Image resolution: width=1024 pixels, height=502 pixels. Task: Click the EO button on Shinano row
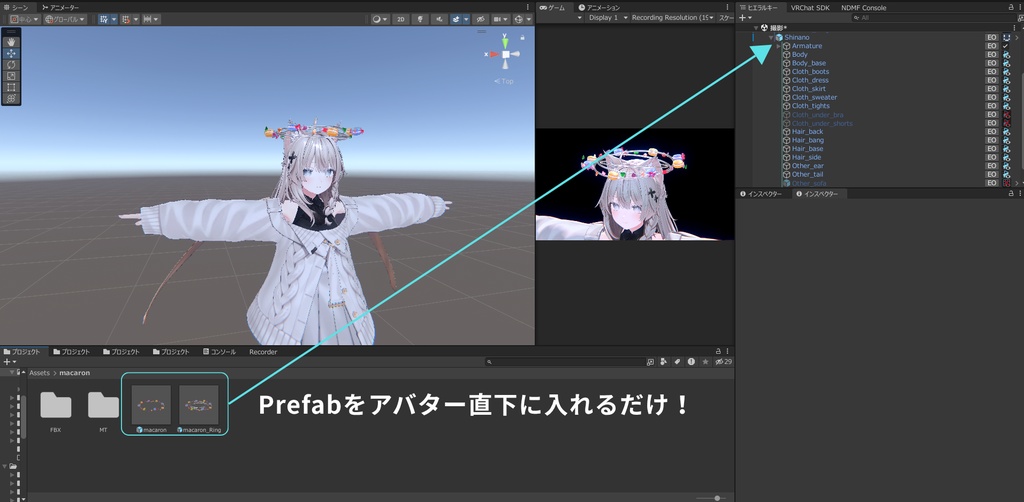tap(991, 37)
